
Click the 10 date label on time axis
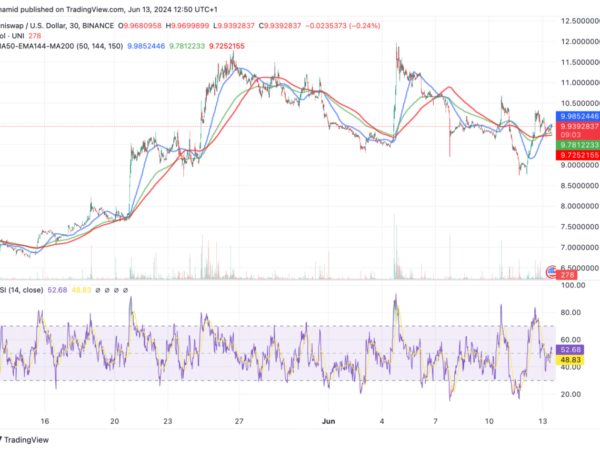point(489,421)
